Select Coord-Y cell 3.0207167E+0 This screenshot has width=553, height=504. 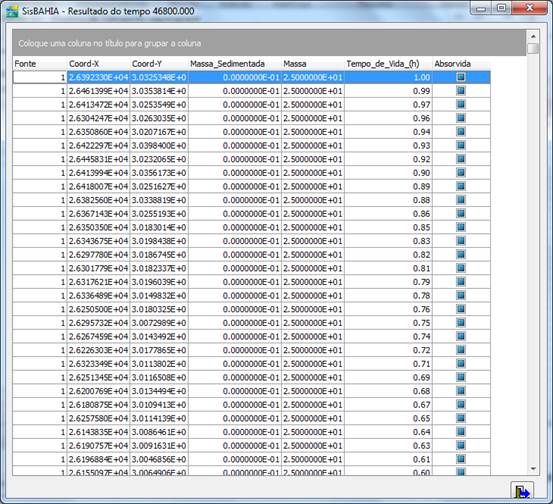(x=159, y=132)
